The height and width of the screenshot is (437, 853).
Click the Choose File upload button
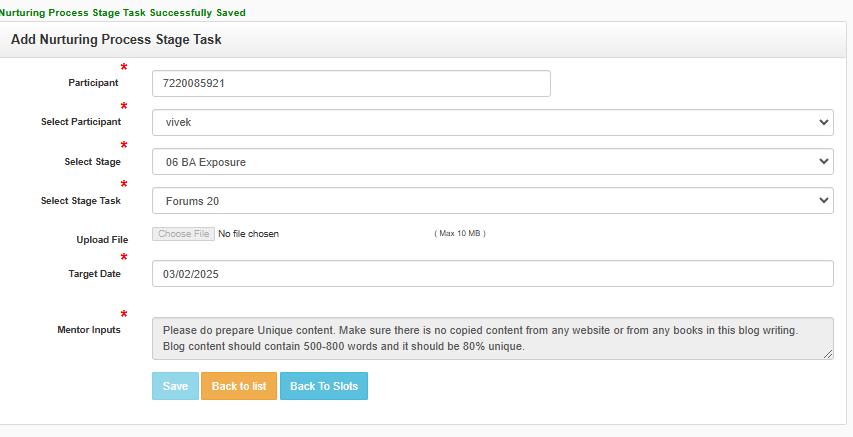coord(183,234)
